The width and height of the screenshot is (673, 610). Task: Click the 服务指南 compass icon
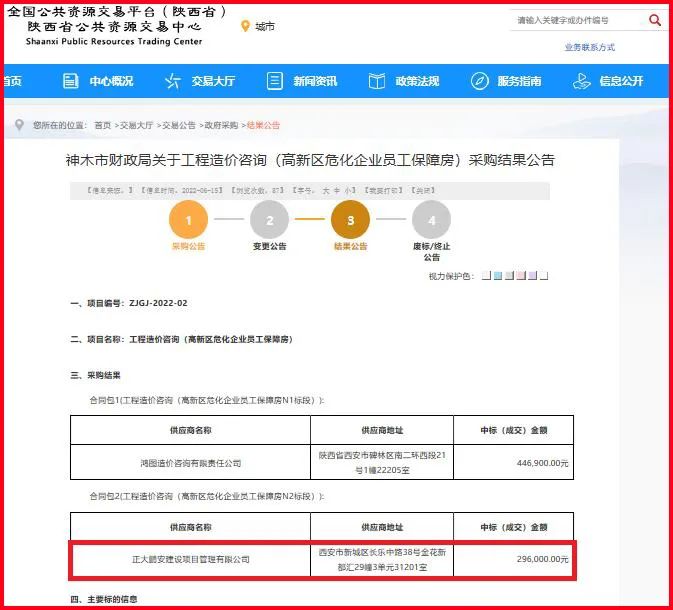pyautogui.click(x=480, y=82)
